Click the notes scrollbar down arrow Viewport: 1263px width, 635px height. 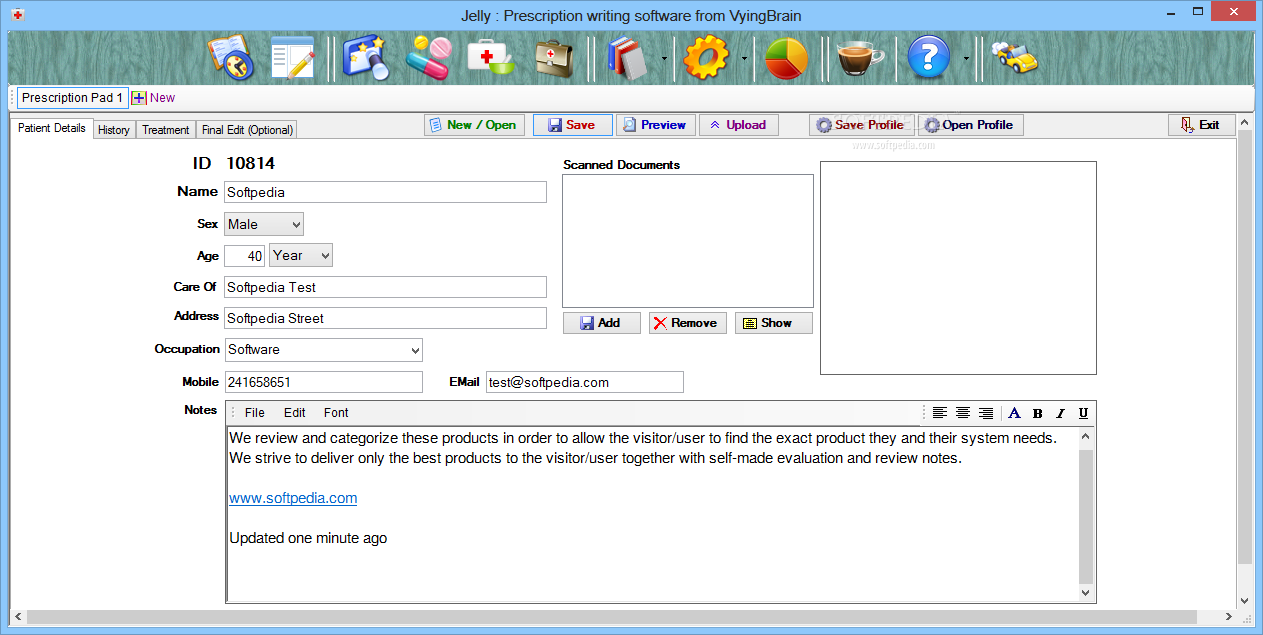(x=1086, y=593)
